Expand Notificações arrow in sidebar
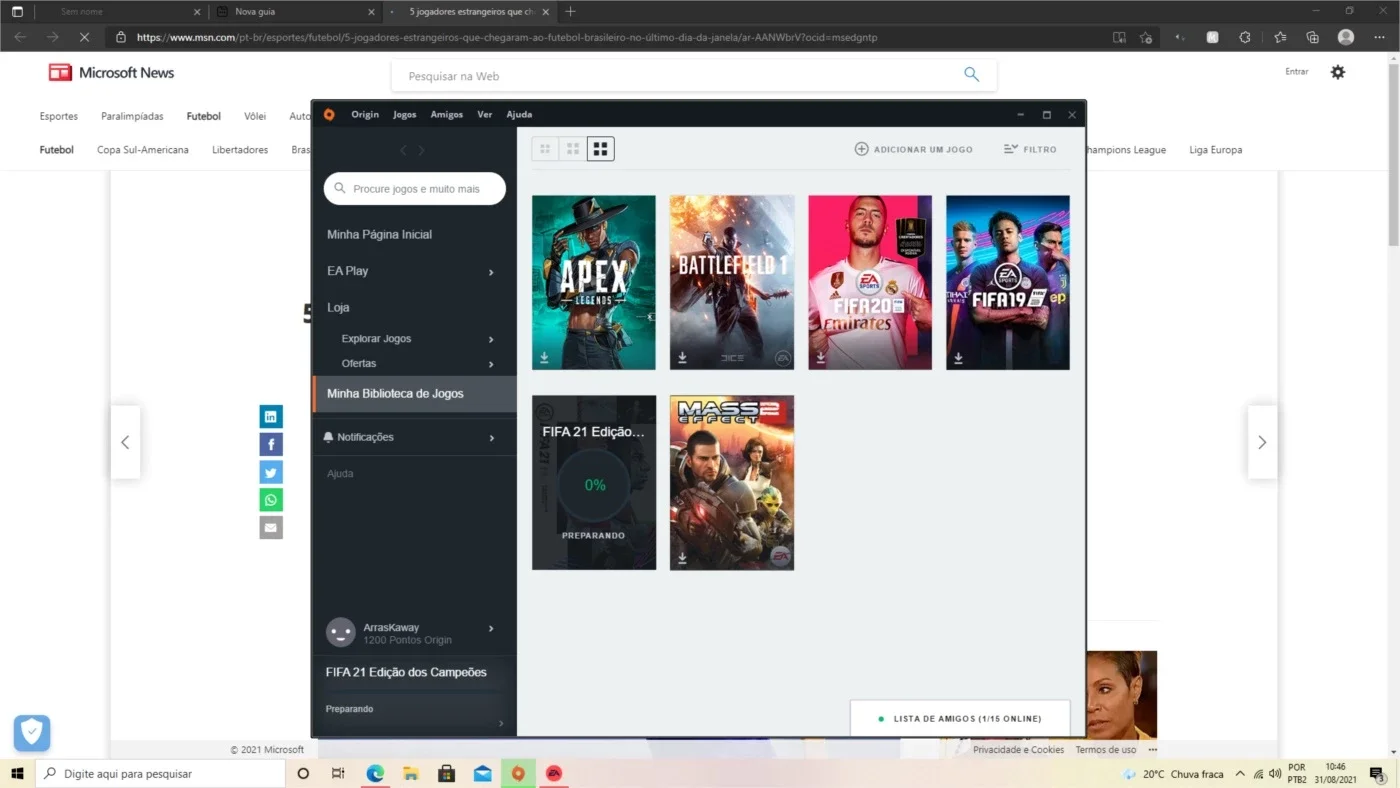 click(491, 438)
